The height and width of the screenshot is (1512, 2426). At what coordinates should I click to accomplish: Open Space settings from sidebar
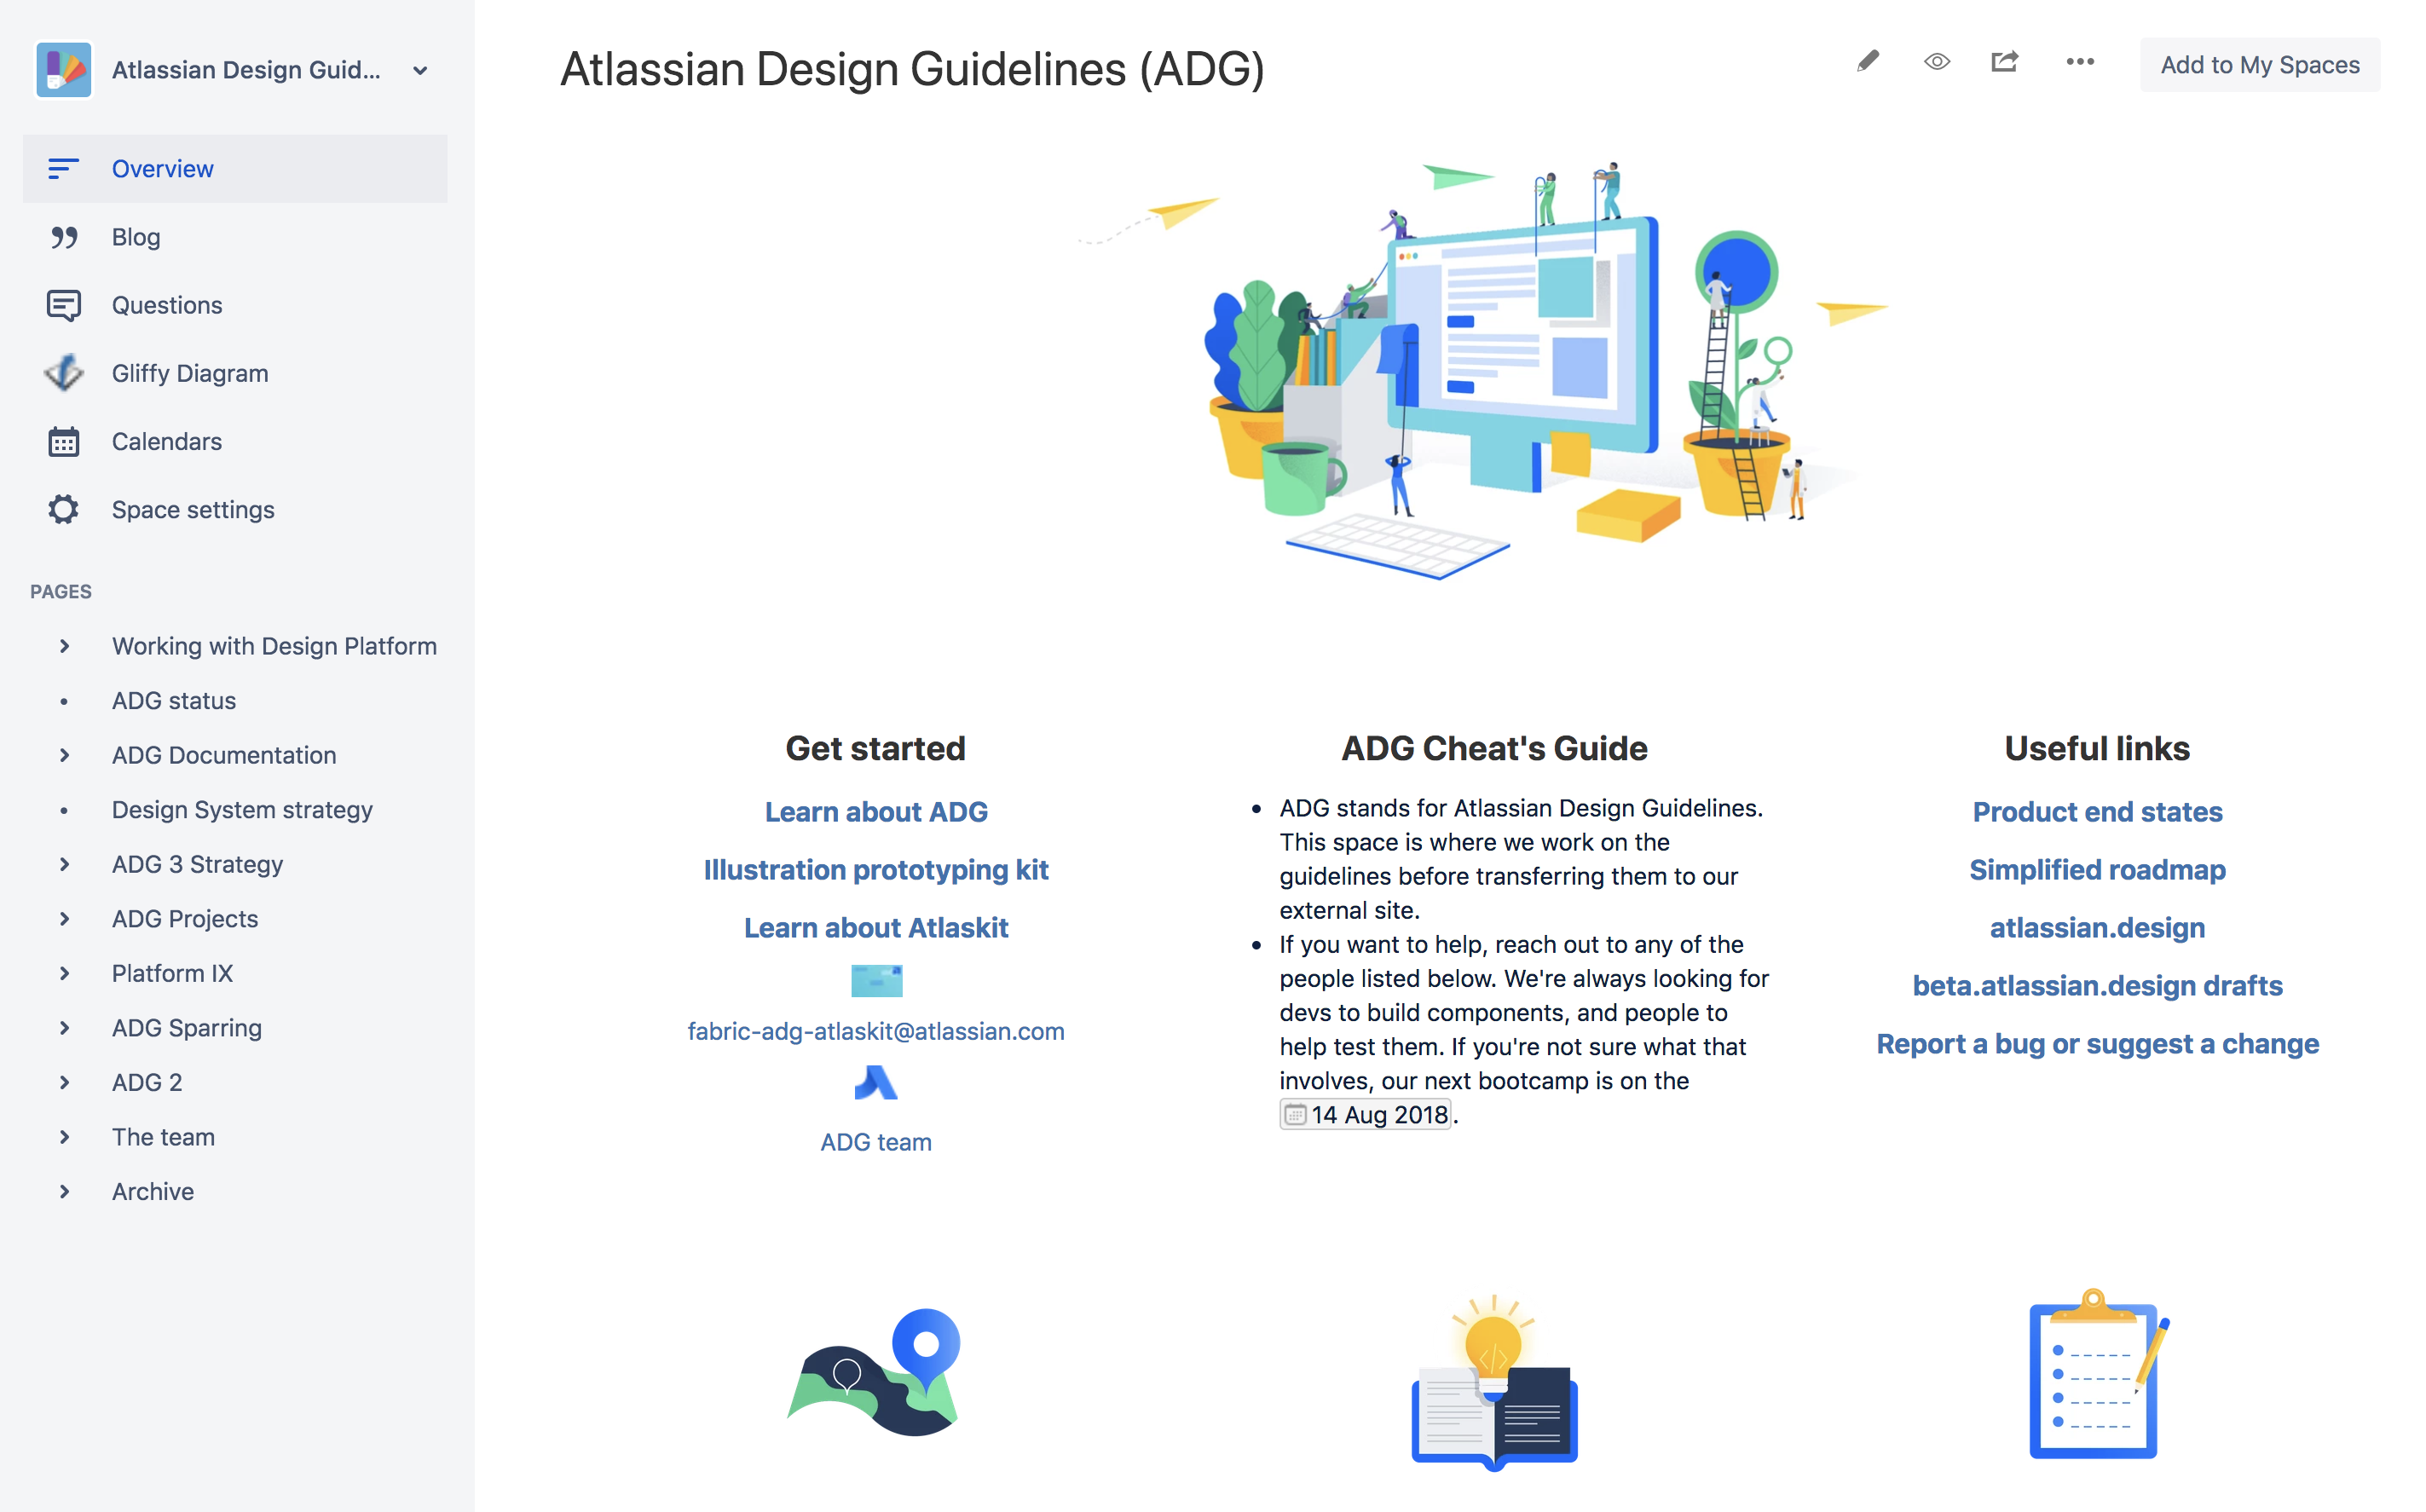[x=194, y=509]
